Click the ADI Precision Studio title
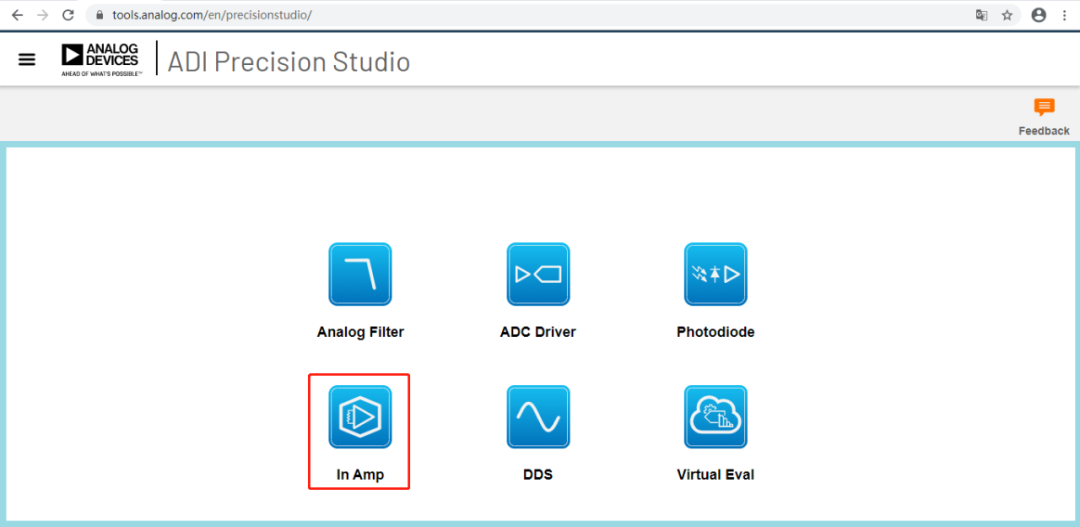The width and height of the screenshot is (1080, 527). 289,61
